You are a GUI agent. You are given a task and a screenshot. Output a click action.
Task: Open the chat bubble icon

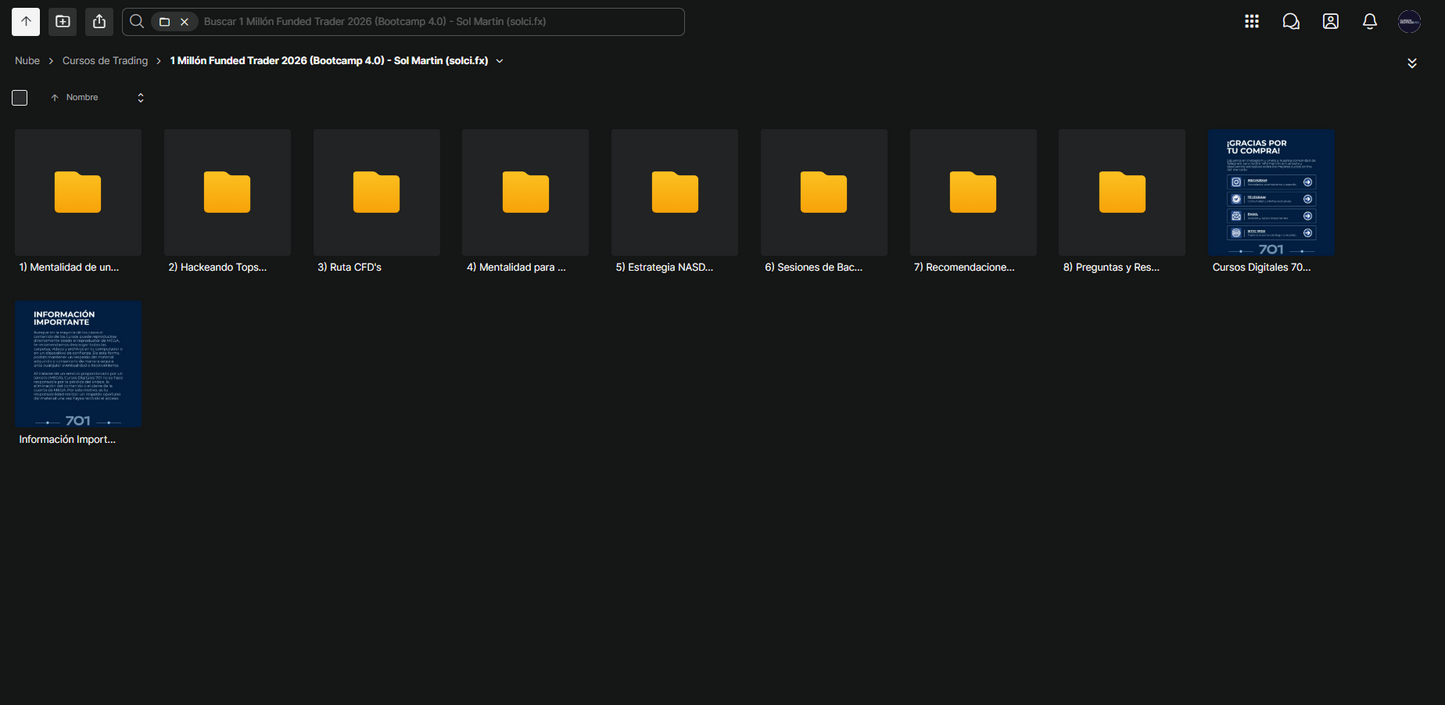point(1291,21)
